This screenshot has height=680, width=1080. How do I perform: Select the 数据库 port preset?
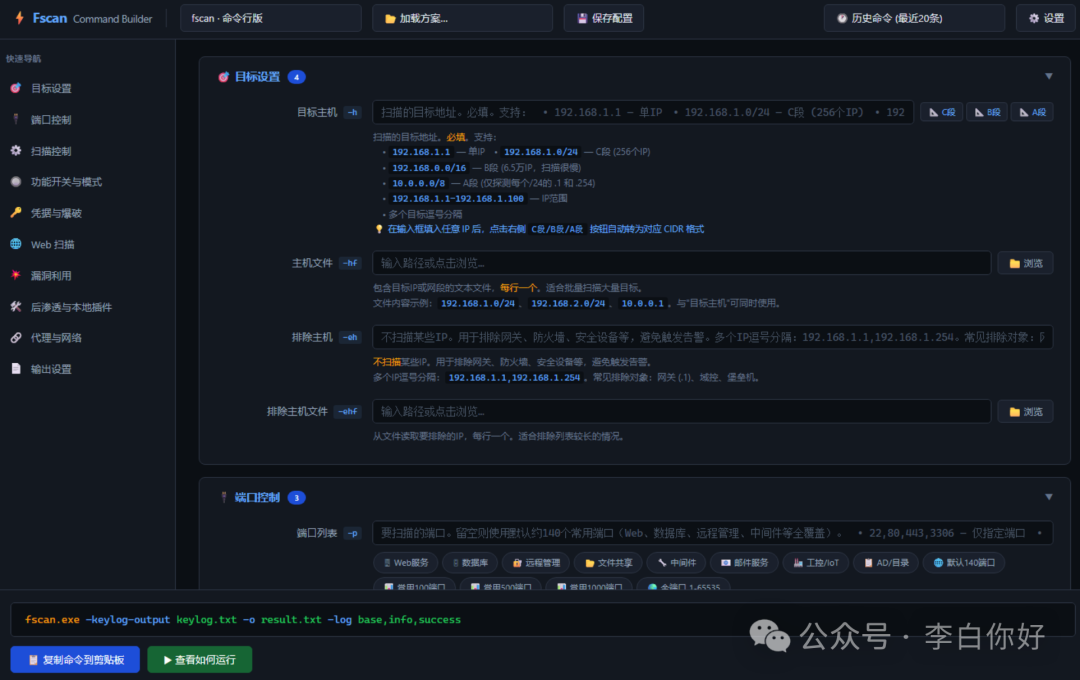point(470,563)
